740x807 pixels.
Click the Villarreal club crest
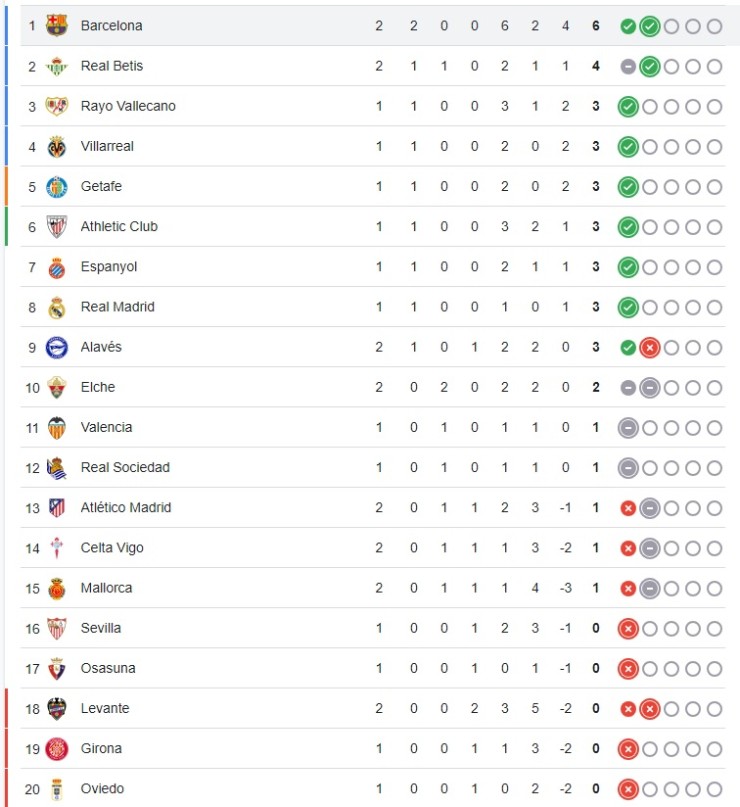tap(57, 146)
